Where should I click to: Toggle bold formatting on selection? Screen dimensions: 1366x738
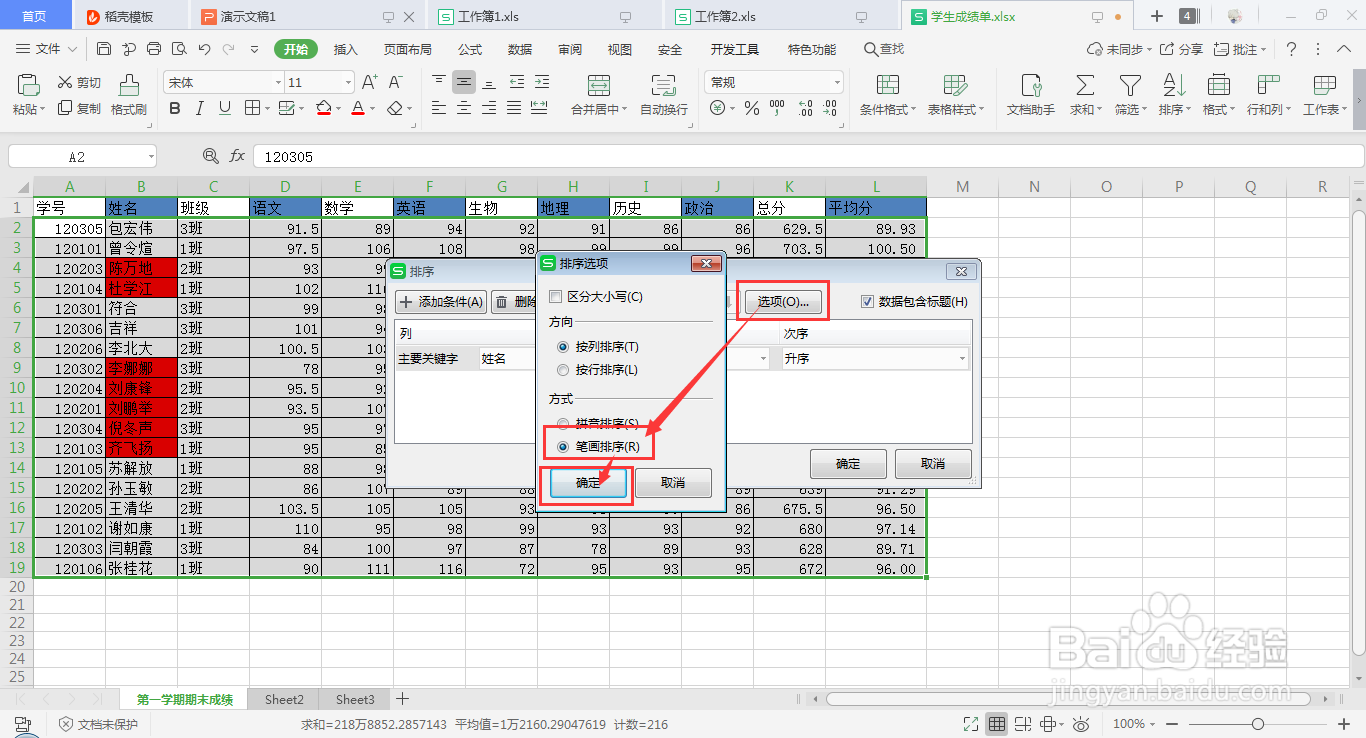(x=175, y=108)
